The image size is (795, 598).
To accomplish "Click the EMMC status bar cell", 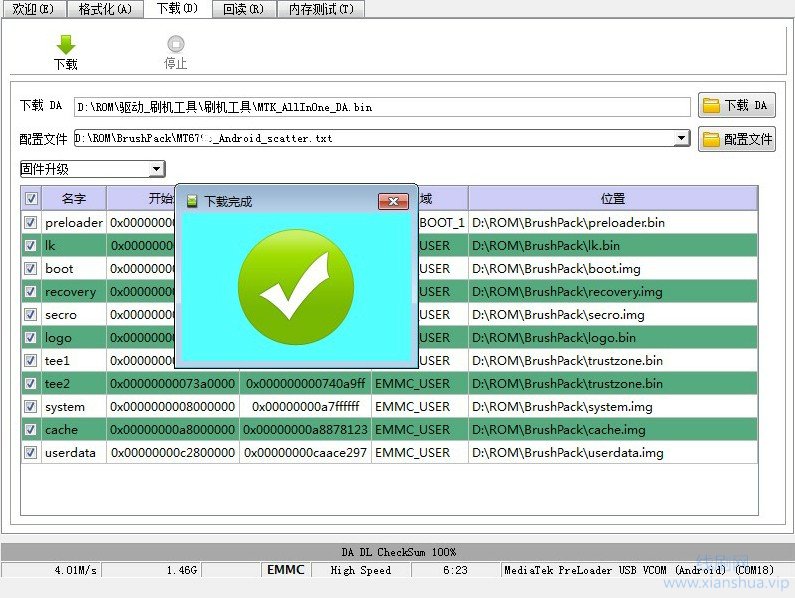I will [285, 570].
